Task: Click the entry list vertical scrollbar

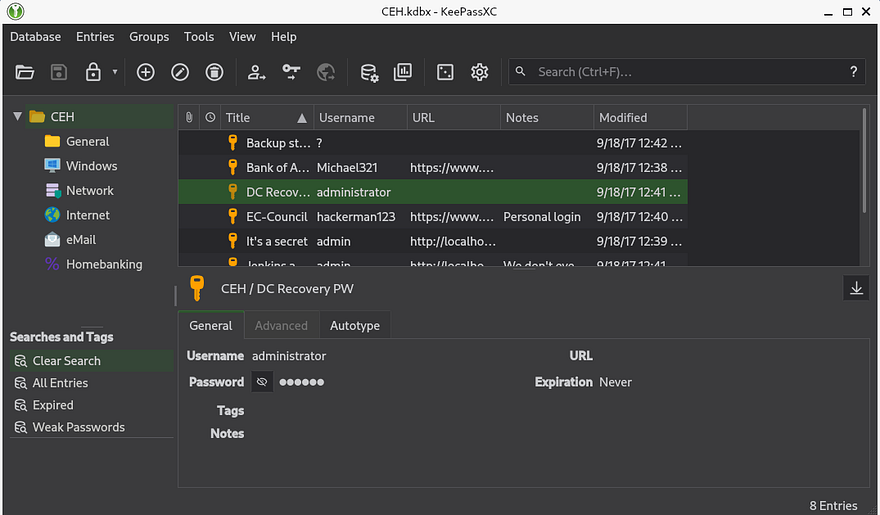Action: pos(864,160)
